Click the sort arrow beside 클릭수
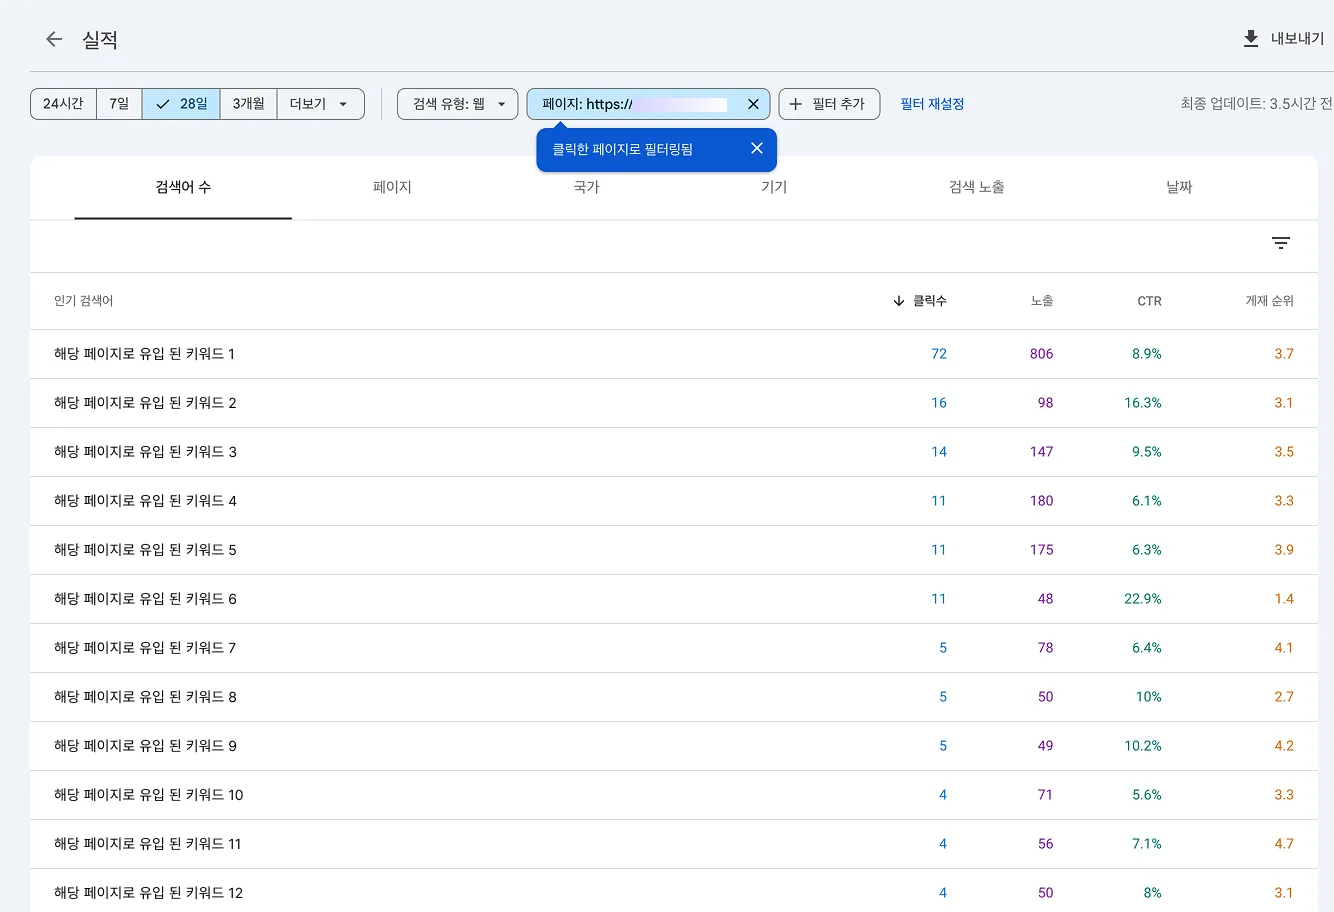 (x=899, y=300)
